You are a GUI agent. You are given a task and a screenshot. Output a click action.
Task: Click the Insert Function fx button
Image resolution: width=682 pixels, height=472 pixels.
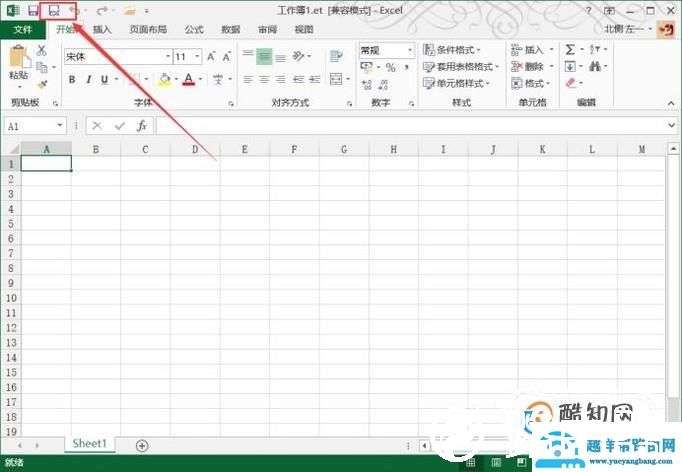tap(142, 126)
